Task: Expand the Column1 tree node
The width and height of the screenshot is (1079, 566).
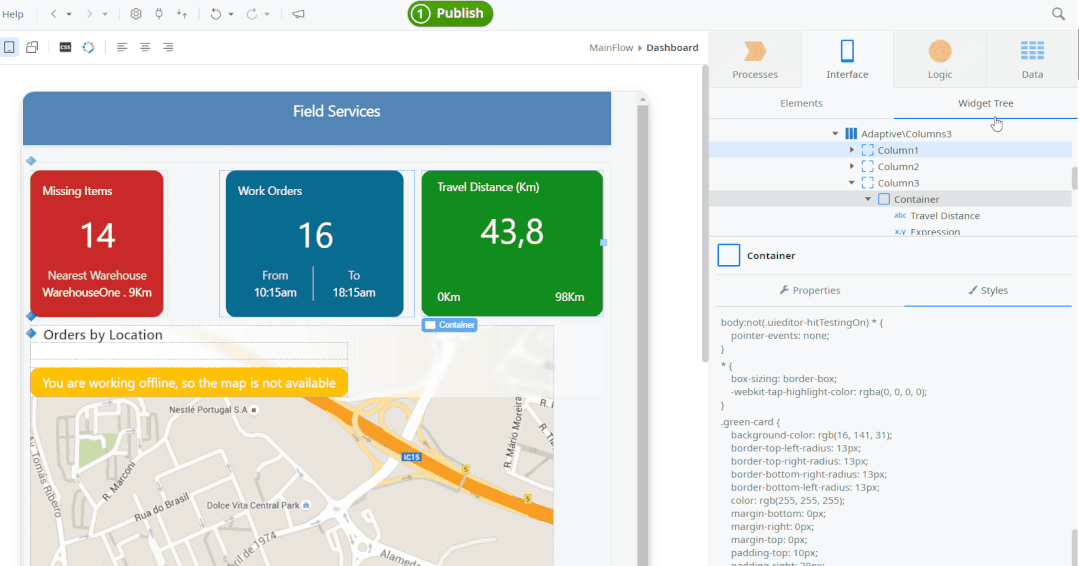Action: tap(852, 150)
